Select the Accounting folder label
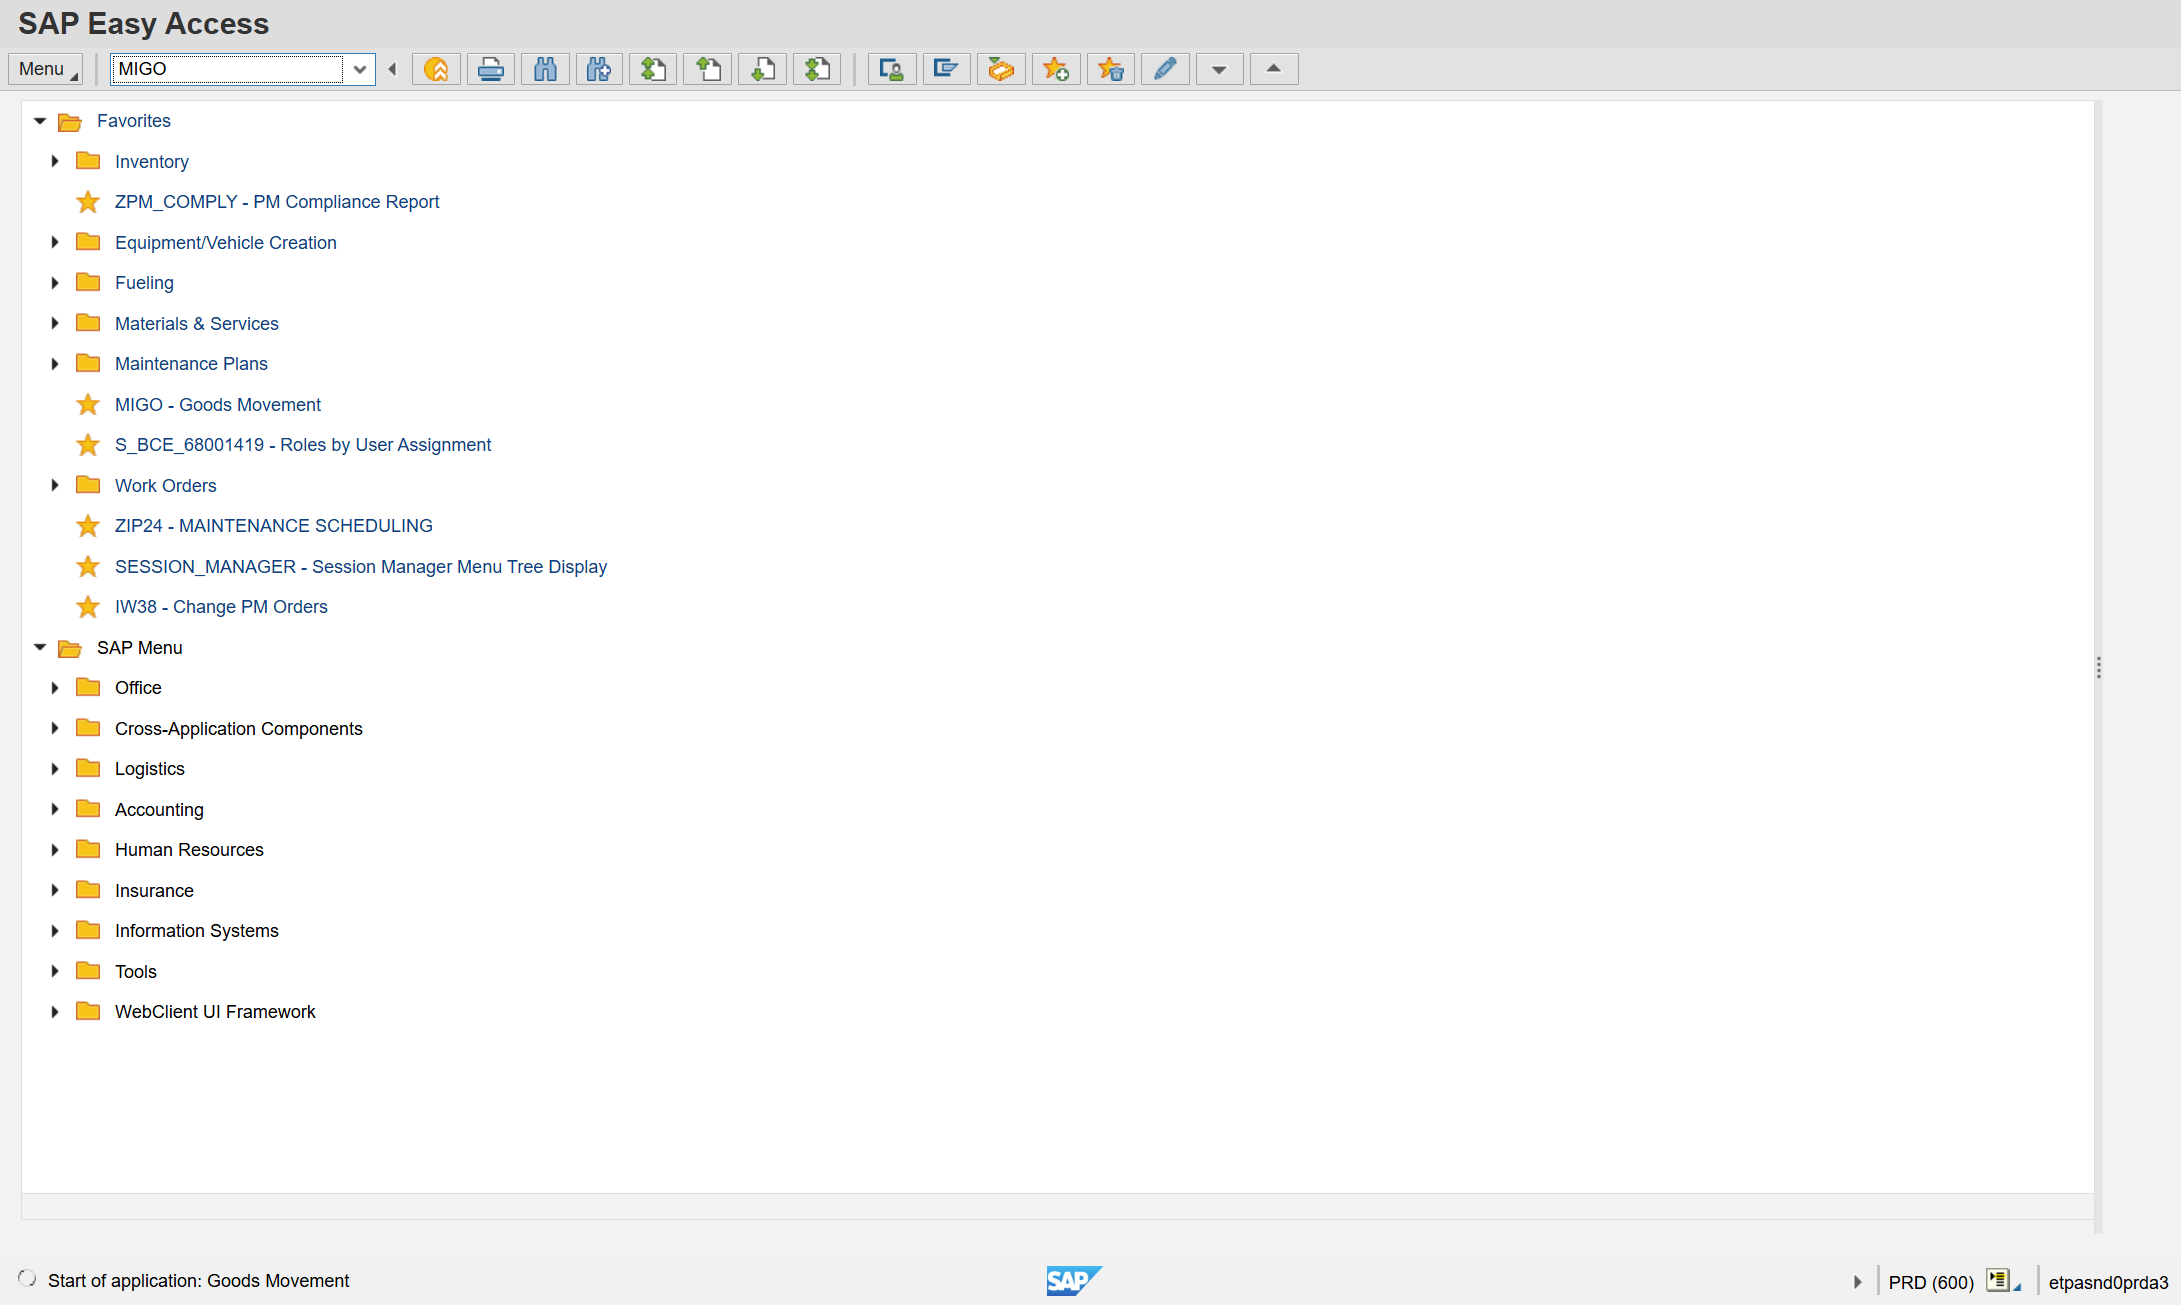2181x1305 pixels. pos(159,810)
